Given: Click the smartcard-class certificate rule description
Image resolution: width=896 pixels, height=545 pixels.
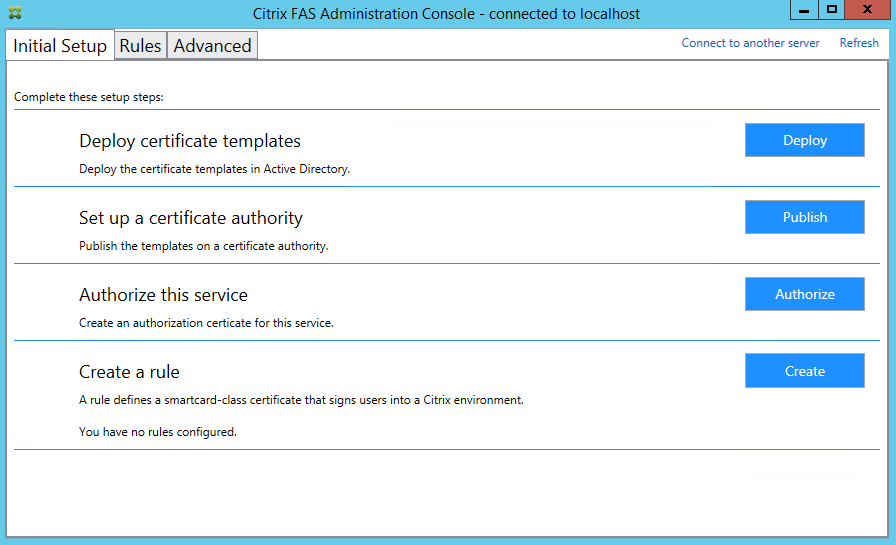Looking at the screenshot, I should tap(301, 400).
